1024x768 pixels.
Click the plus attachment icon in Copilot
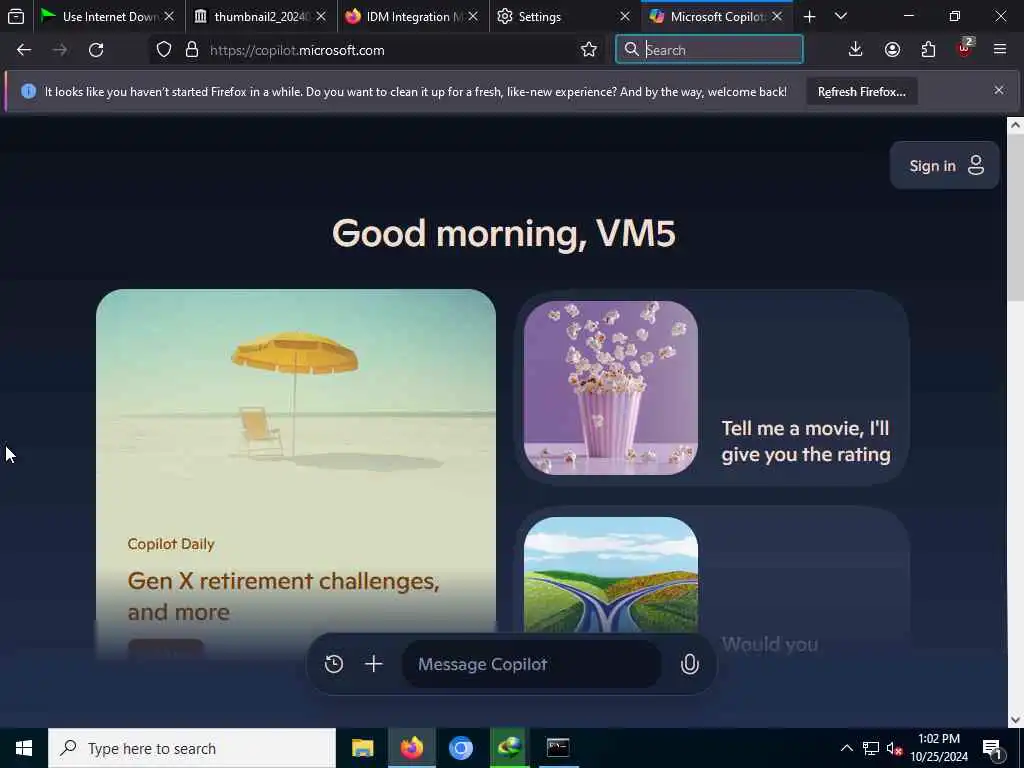[x=374, y=664]
